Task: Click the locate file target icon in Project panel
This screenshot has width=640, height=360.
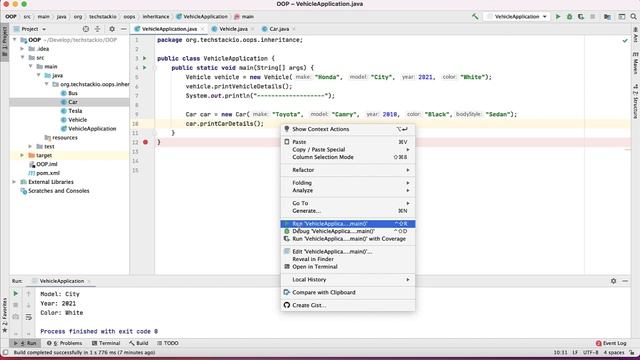Action: 86,29
